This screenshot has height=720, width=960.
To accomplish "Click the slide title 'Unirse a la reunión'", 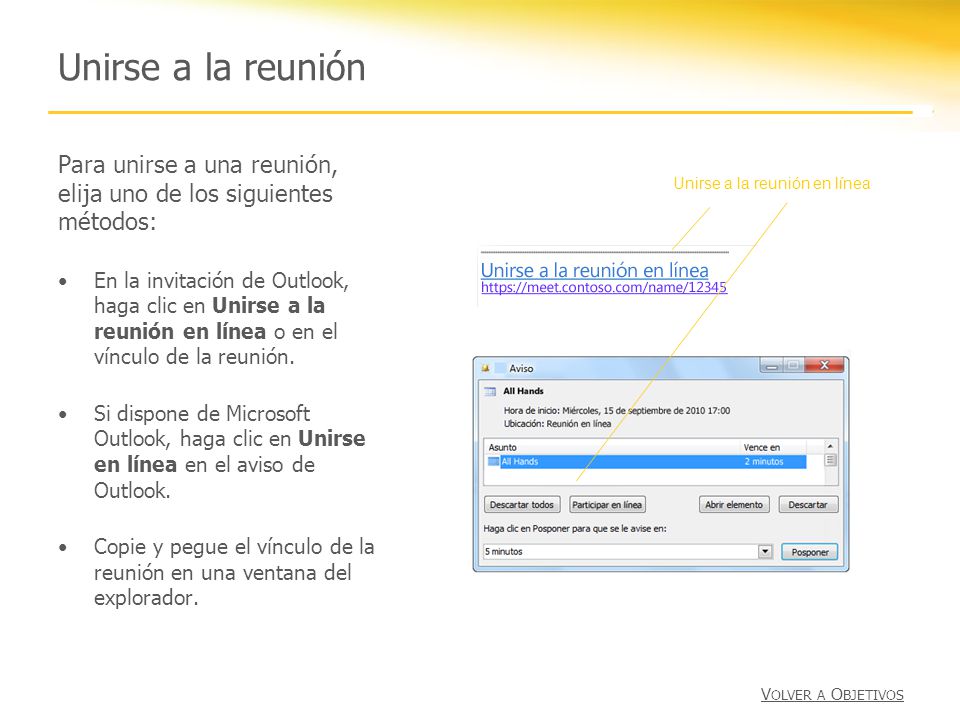I will (212, 67).
